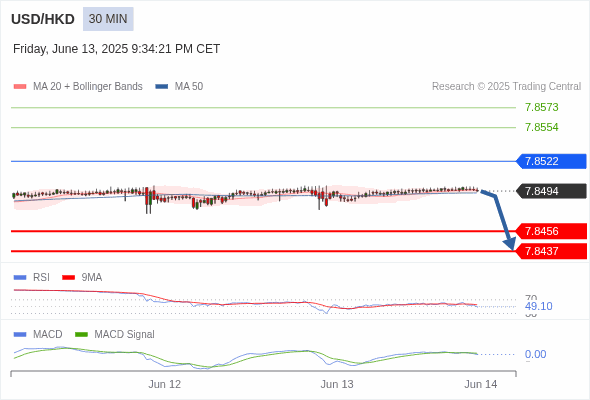Click the Research Trading Central copyright text
The height and width of the screenshot is (400, 590).
coord(506,87)
